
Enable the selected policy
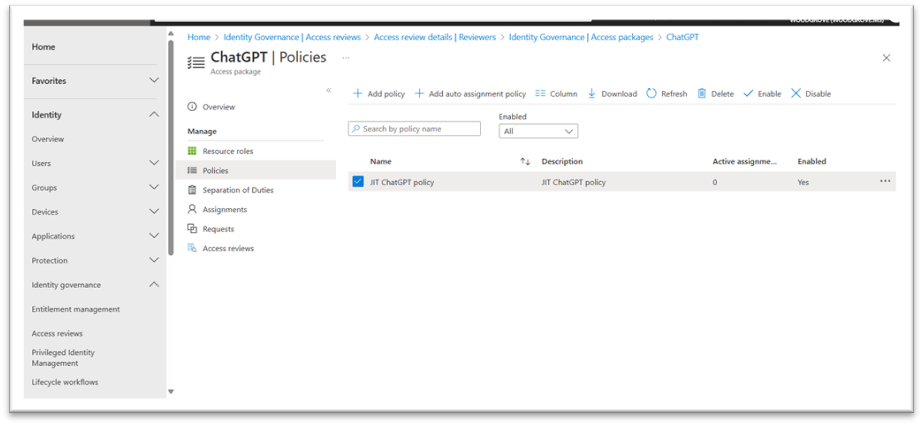(x=762, y=94)
